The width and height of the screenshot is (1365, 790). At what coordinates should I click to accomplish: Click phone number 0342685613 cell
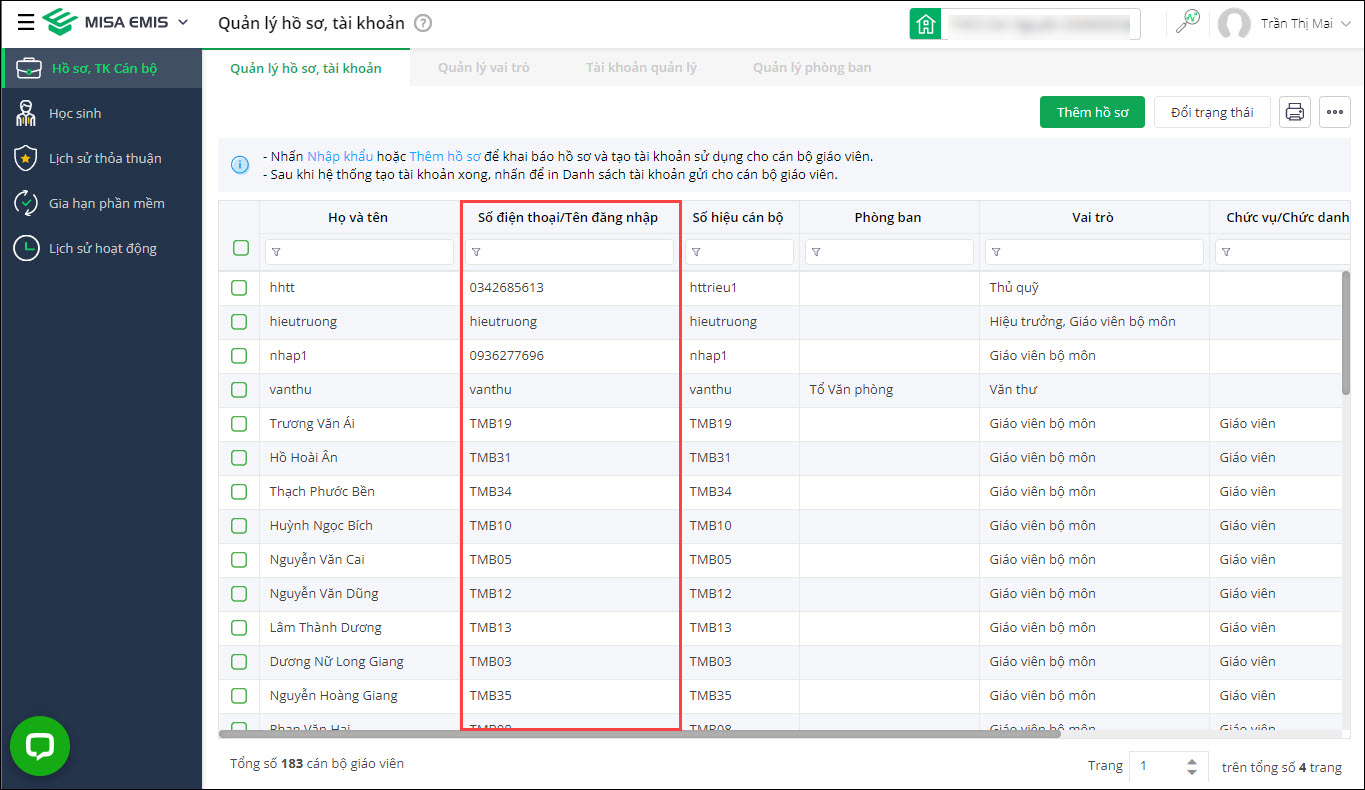tap(570, 288)
